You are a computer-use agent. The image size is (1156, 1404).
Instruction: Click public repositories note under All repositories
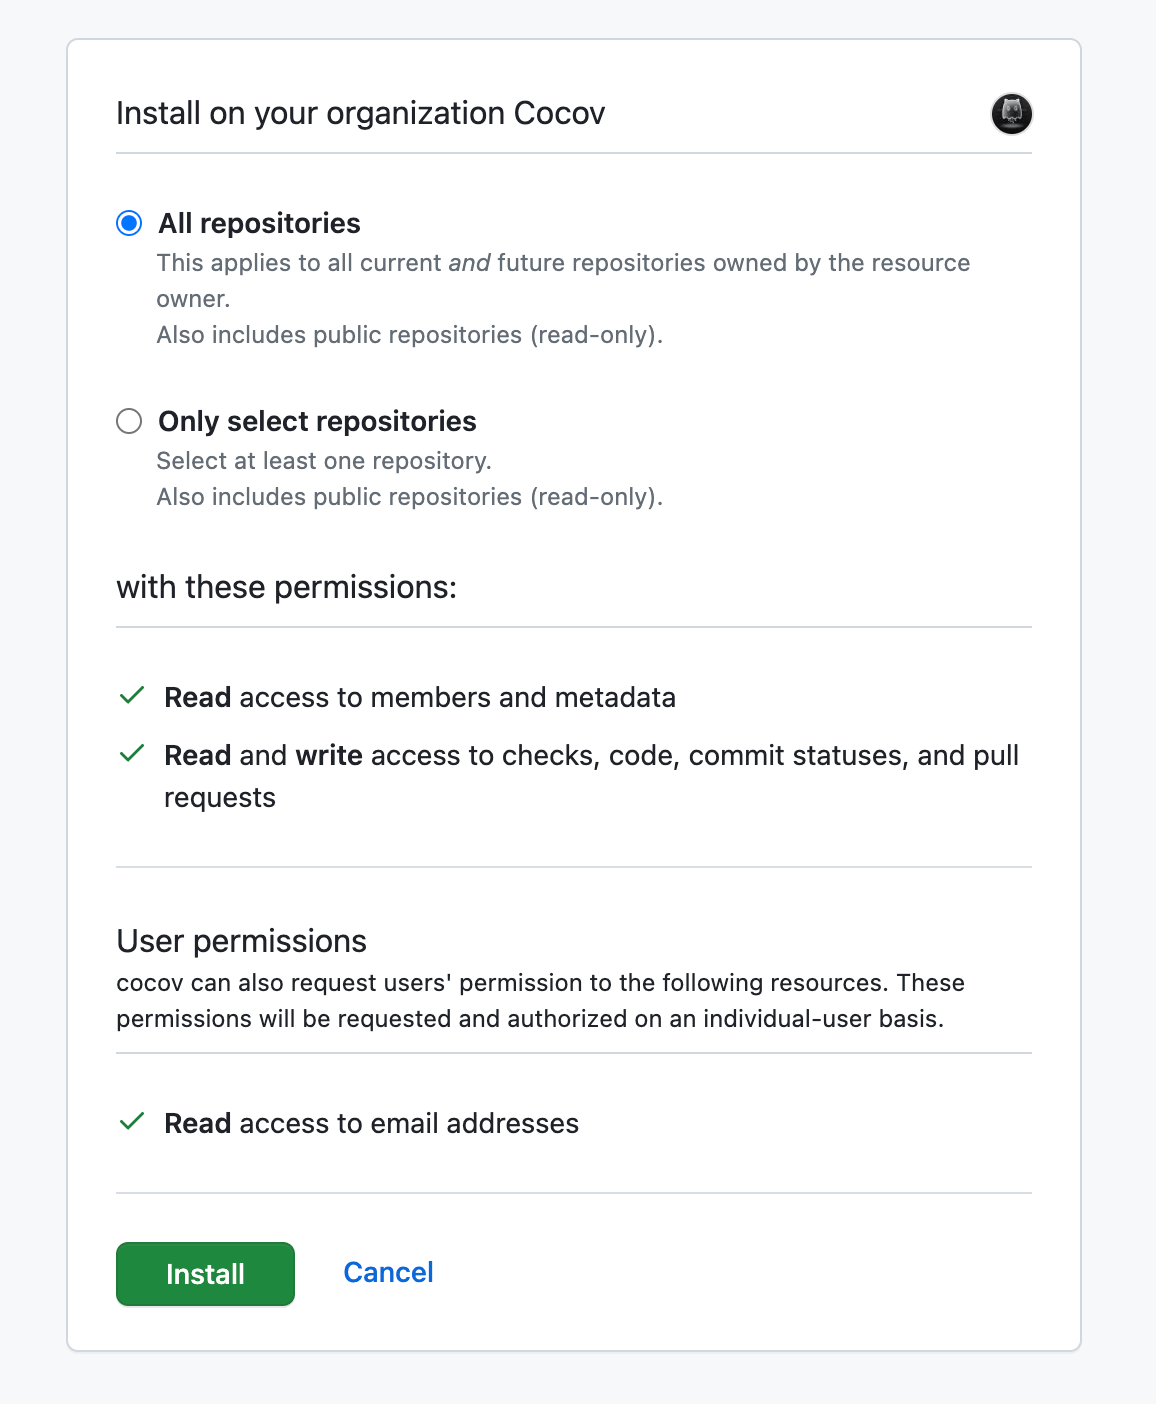click(409, 335)
